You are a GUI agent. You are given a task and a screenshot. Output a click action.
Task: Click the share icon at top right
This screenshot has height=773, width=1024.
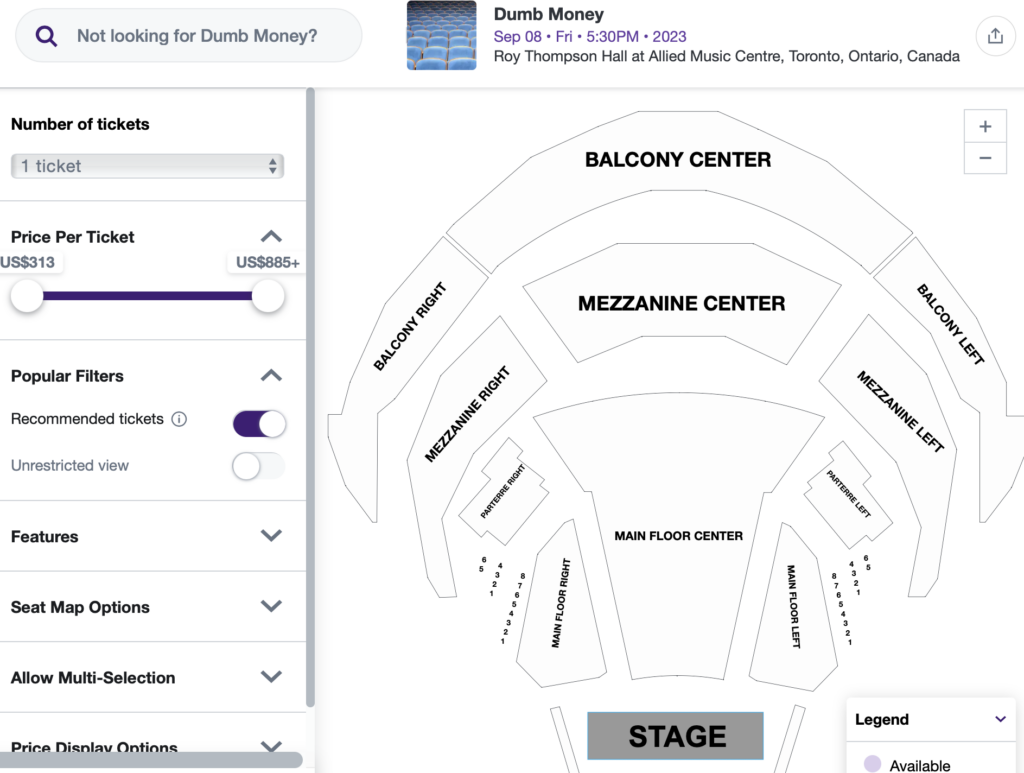tap(994, 36)
